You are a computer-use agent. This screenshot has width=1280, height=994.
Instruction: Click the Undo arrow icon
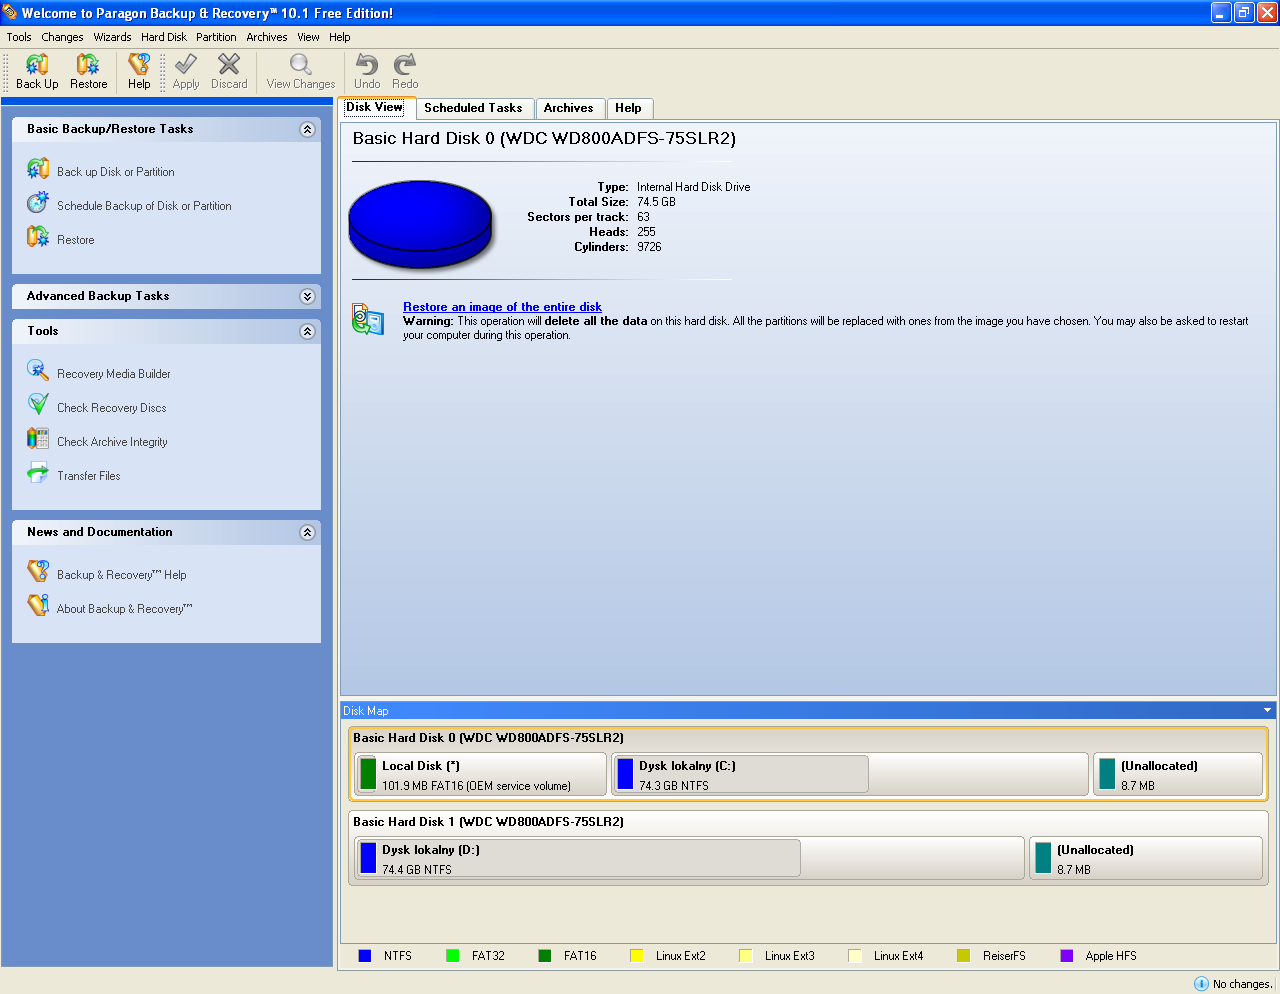(367, 65)
